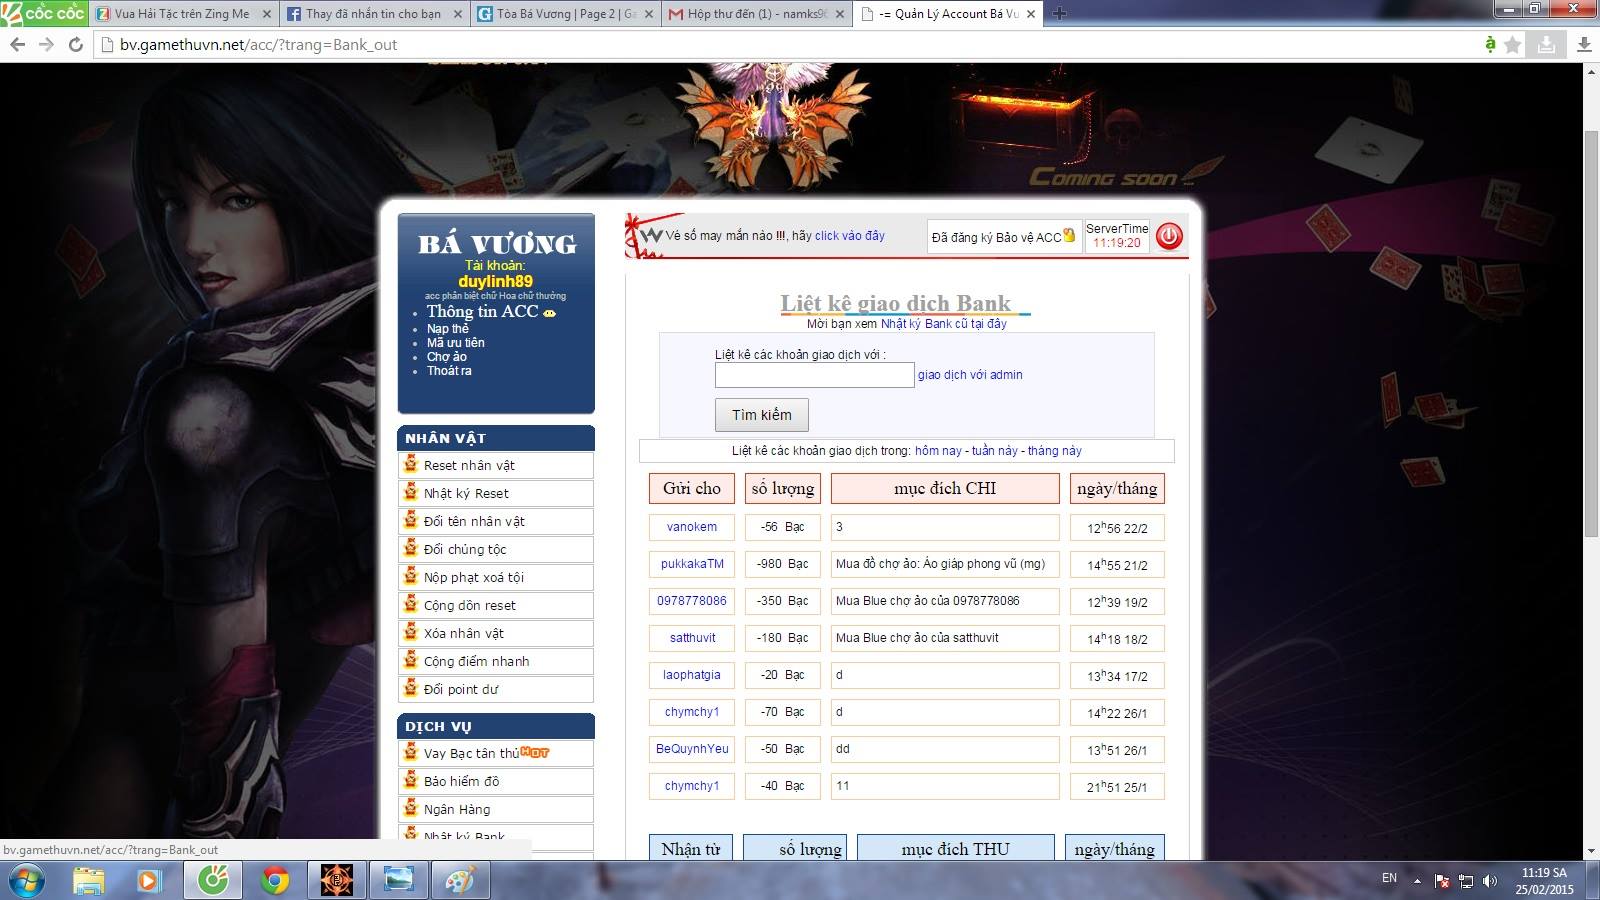1600x900 pixels.
Task: Switch to the Facebook message tab
Action: pyautogui.click(x=374, y=14)
